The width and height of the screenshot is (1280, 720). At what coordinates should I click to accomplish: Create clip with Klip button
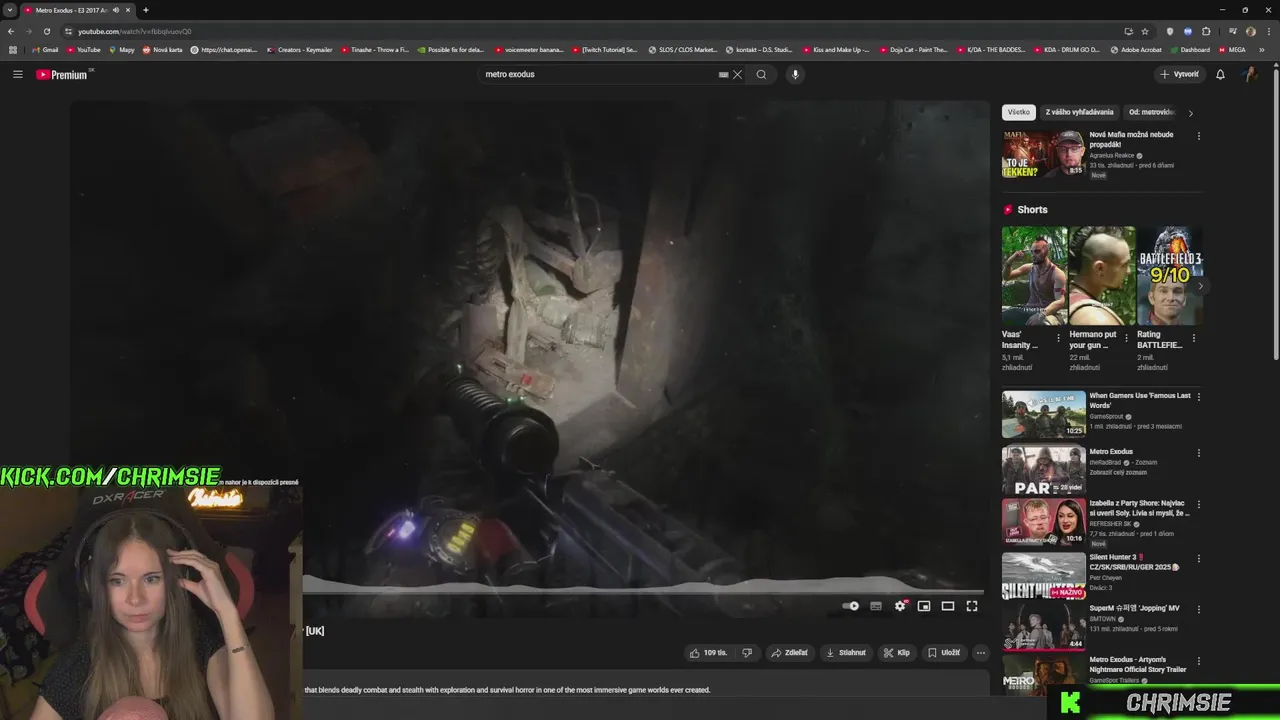click(x=897, y=653)
